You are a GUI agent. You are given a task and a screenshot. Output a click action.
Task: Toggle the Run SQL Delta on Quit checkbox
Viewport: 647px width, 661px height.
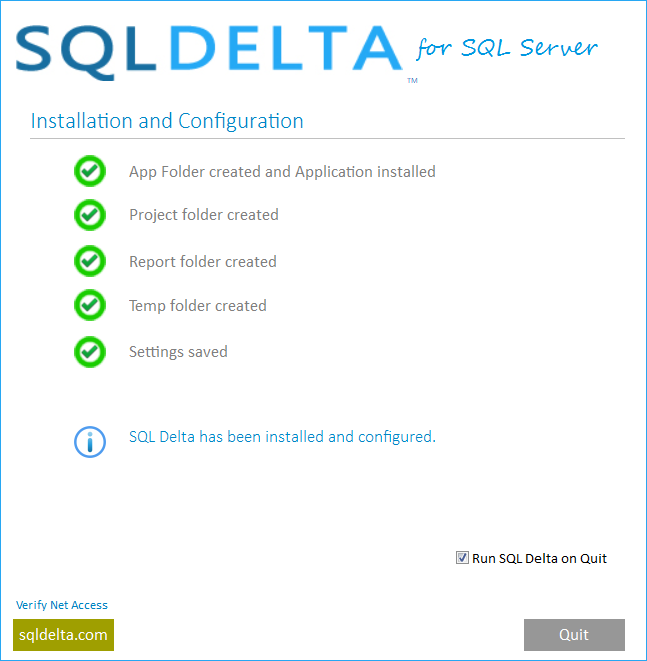point(462,558)
